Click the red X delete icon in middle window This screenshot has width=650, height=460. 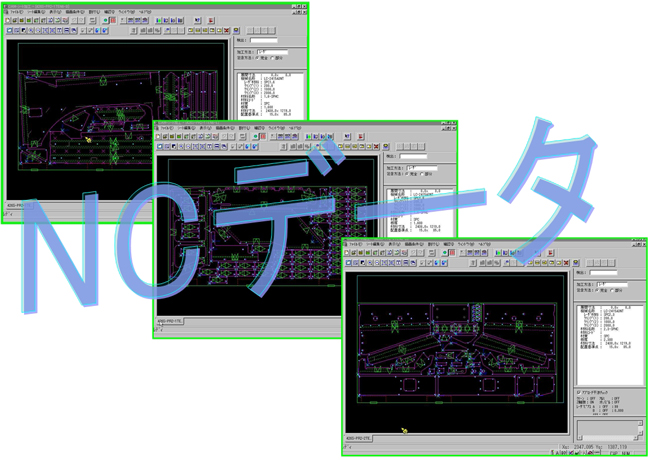click(x=376, y=147)
